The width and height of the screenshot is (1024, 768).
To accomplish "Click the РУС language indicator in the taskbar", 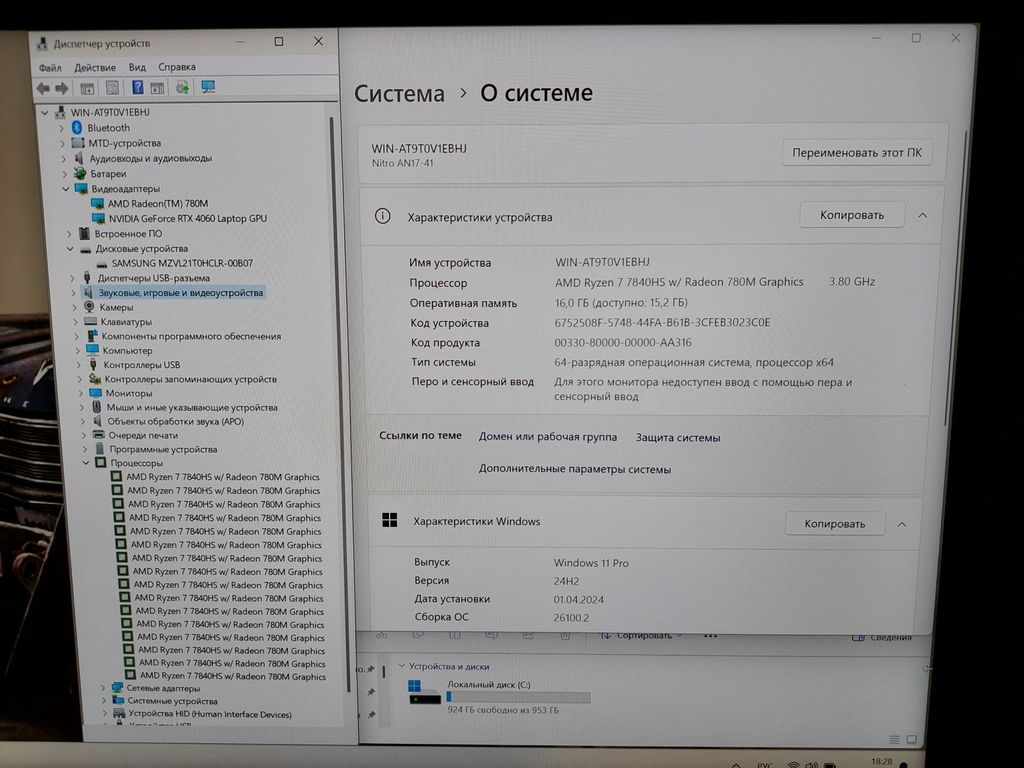I will pos(765,765).
